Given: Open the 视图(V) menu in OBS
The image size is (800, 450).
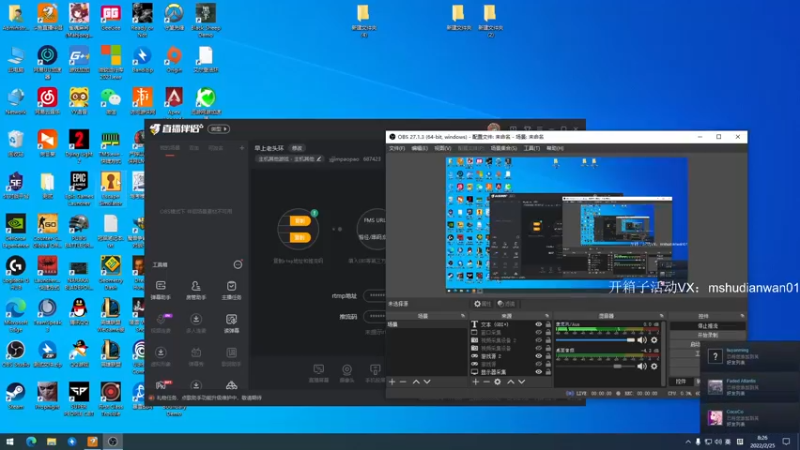Looking at the screenshot, I should tap(442, 148).
